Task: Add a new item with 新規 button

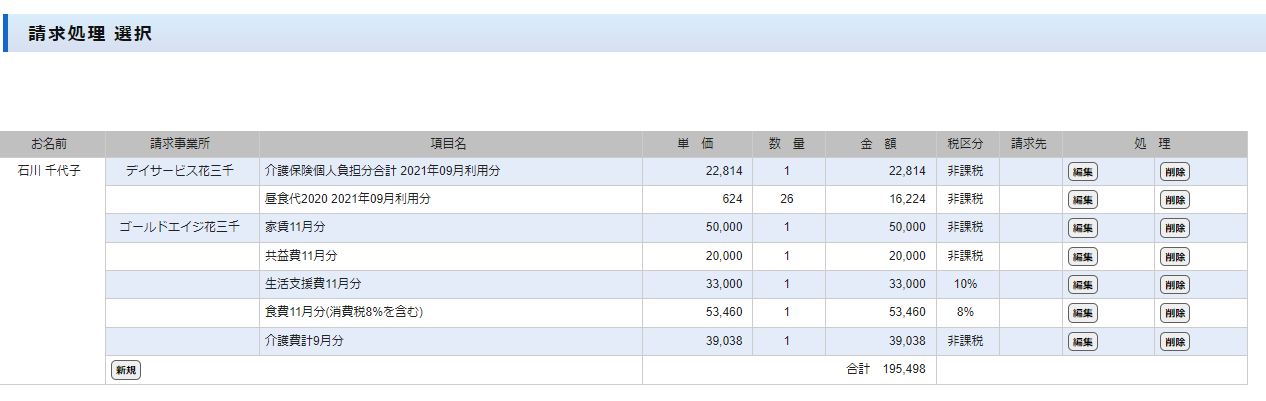Action: click(x=125, y=370)
